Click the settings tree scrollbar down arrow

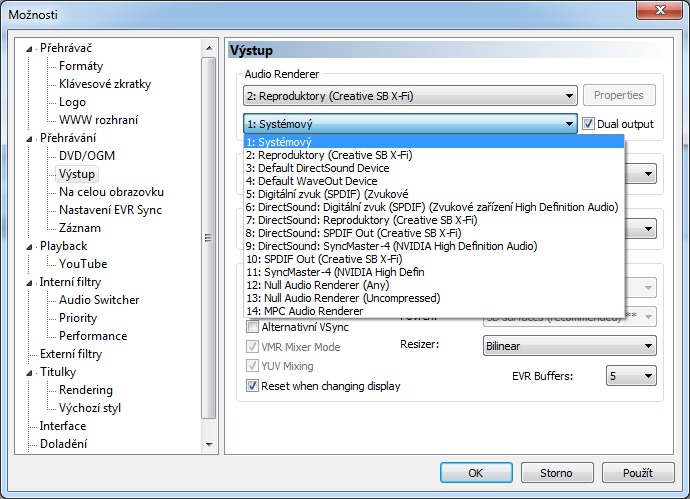pos(209,443)
